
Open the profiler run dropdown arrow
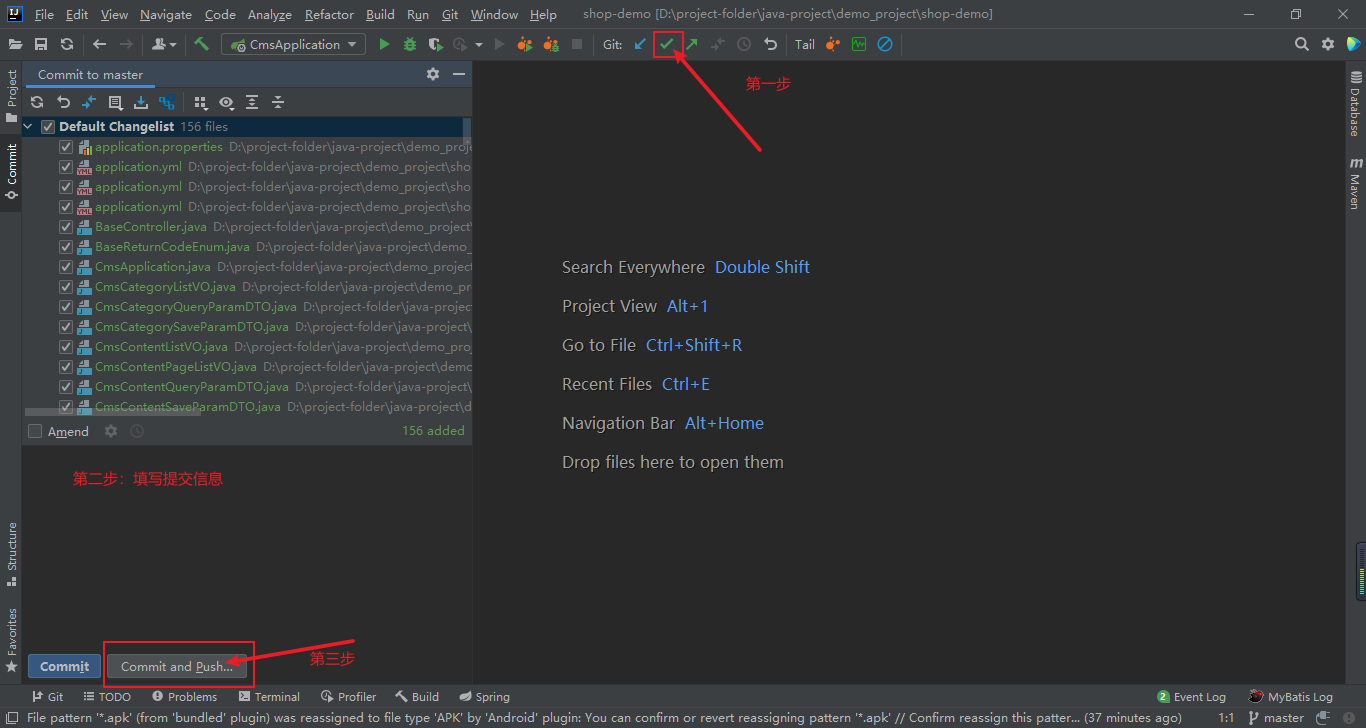tap(479, 44)
